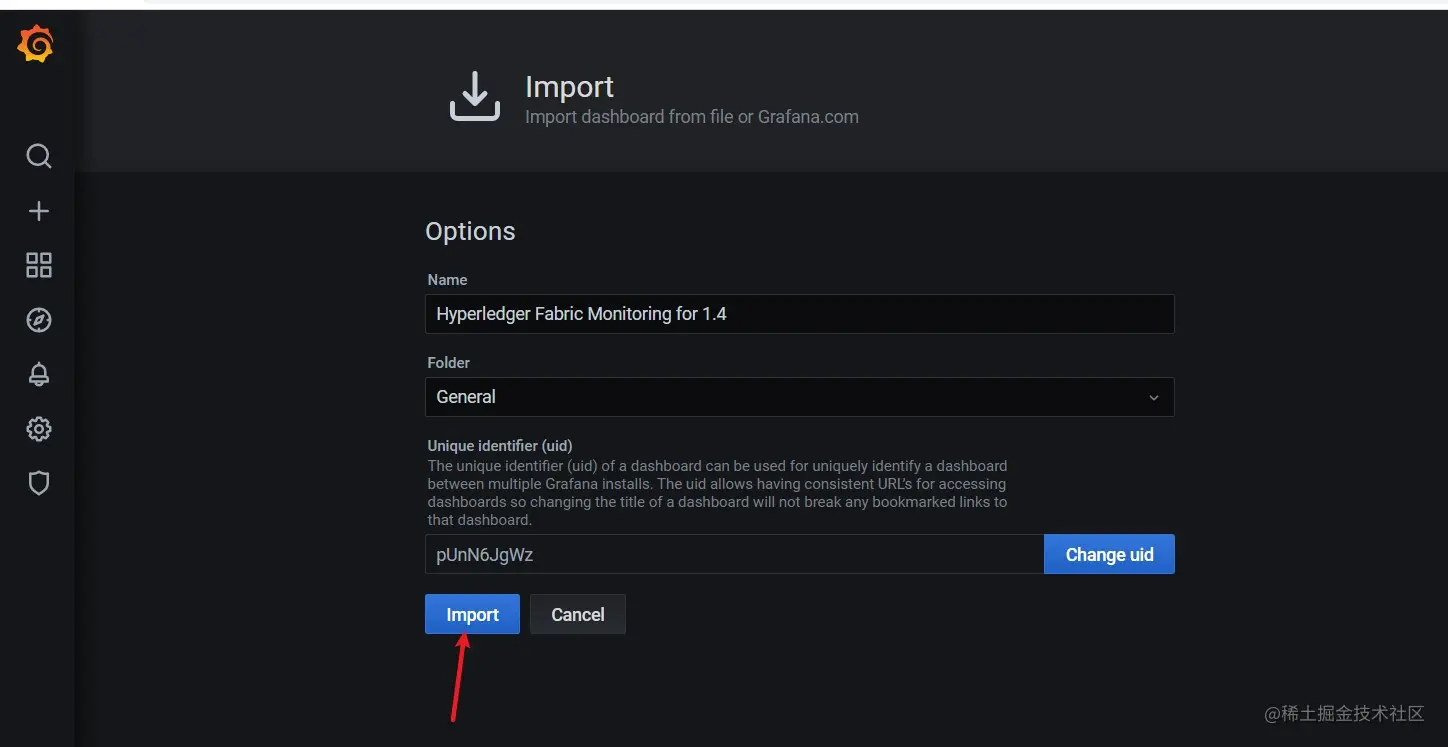
Task: Open the Search dashboards icon
Action: (x=38, y=156)
